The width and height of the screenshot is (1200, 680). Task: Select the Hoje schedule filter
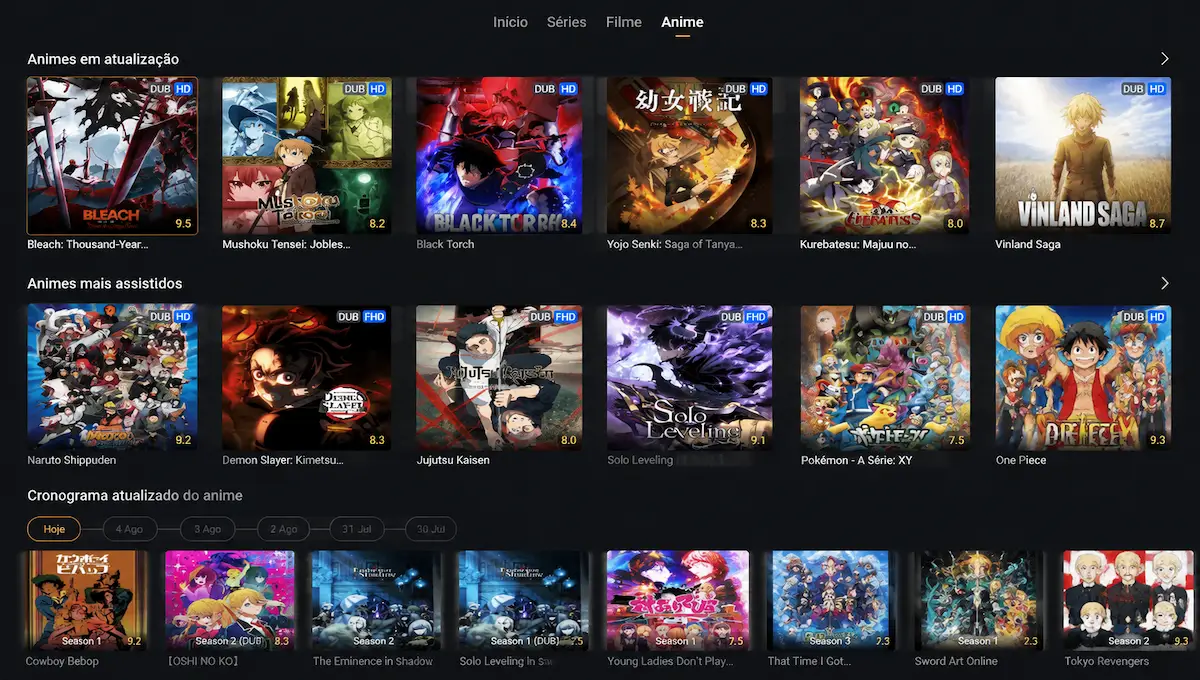(54, 529)
